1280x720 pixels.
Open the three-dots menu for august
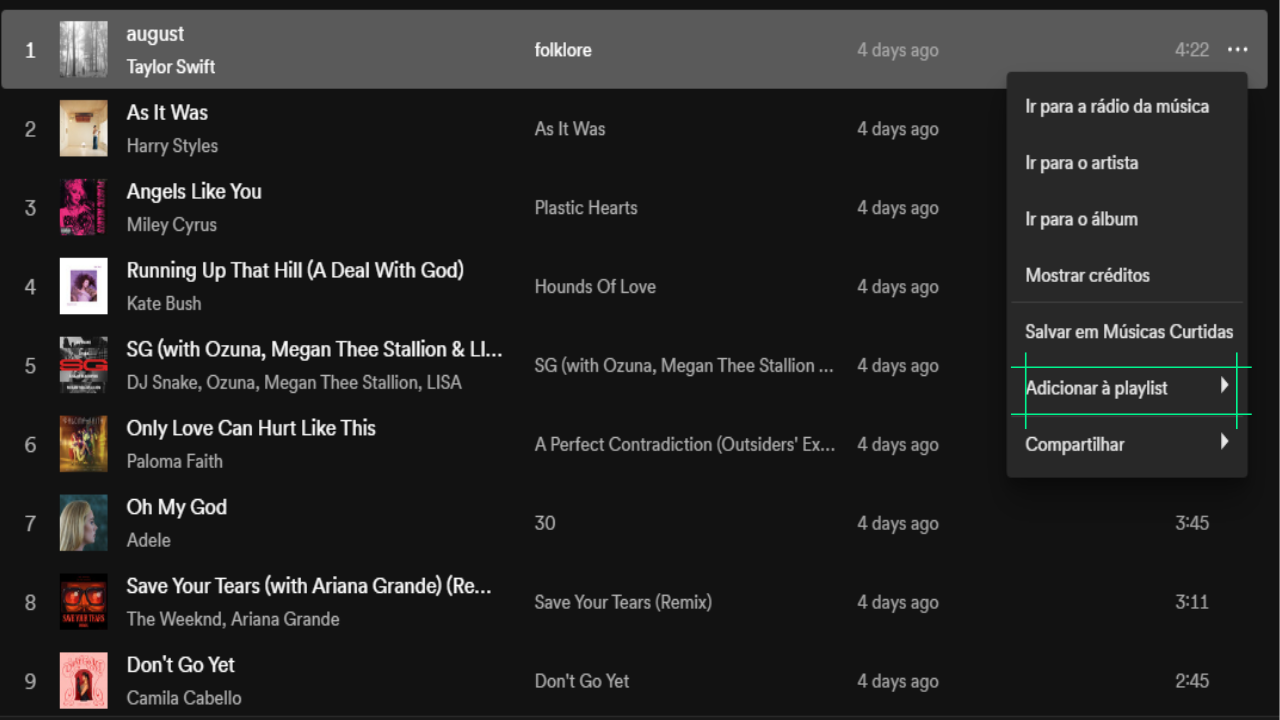(1238, 50)
